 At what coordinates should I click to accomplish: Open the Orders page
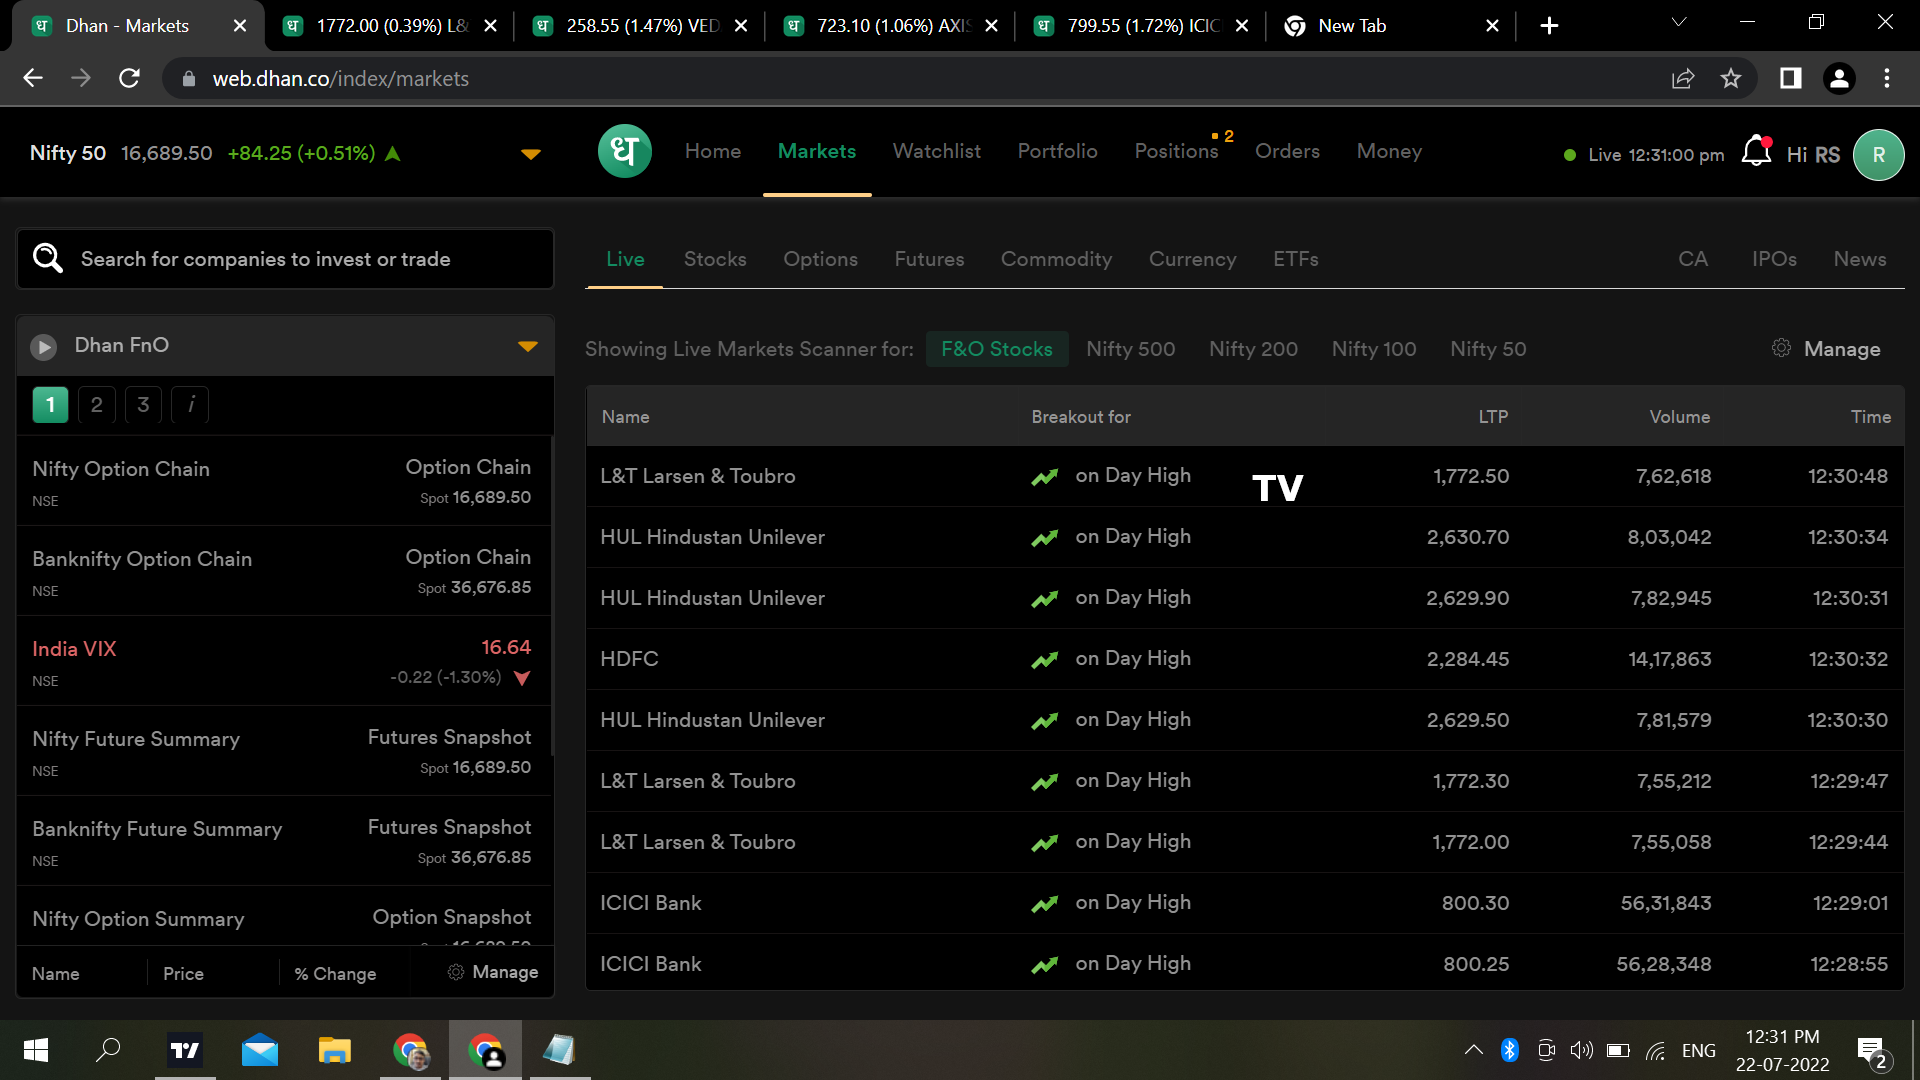[x=1287, y=151]
